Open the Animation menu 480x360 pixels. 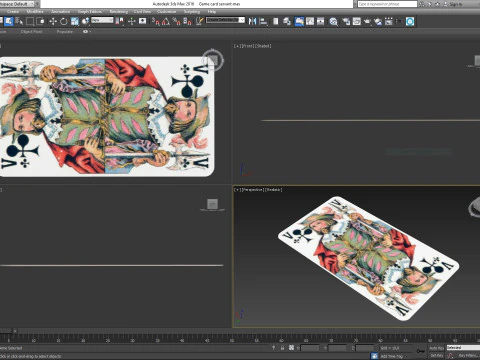(x=60, y=11)
